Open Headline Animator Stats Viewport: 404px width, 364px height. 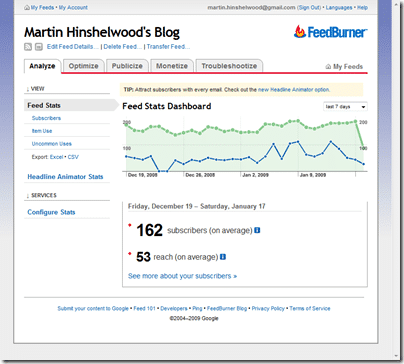point(65,177)
